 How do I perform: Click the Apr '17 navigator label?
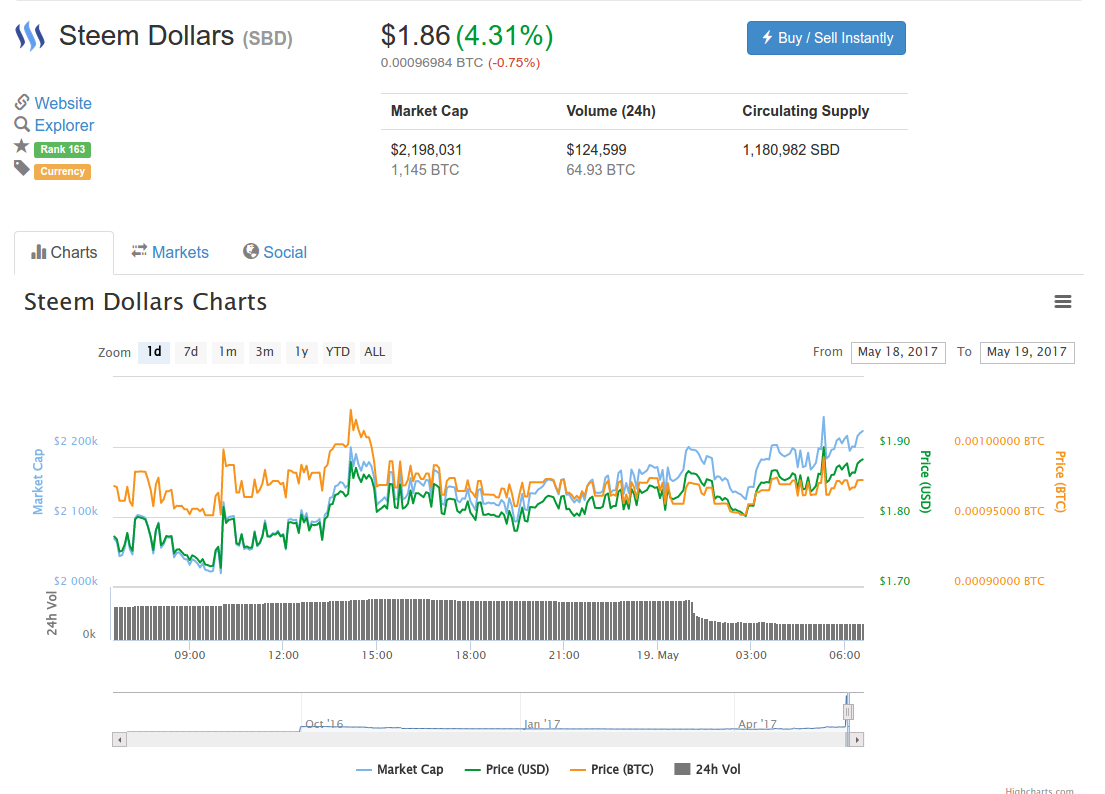pos(758,724)
